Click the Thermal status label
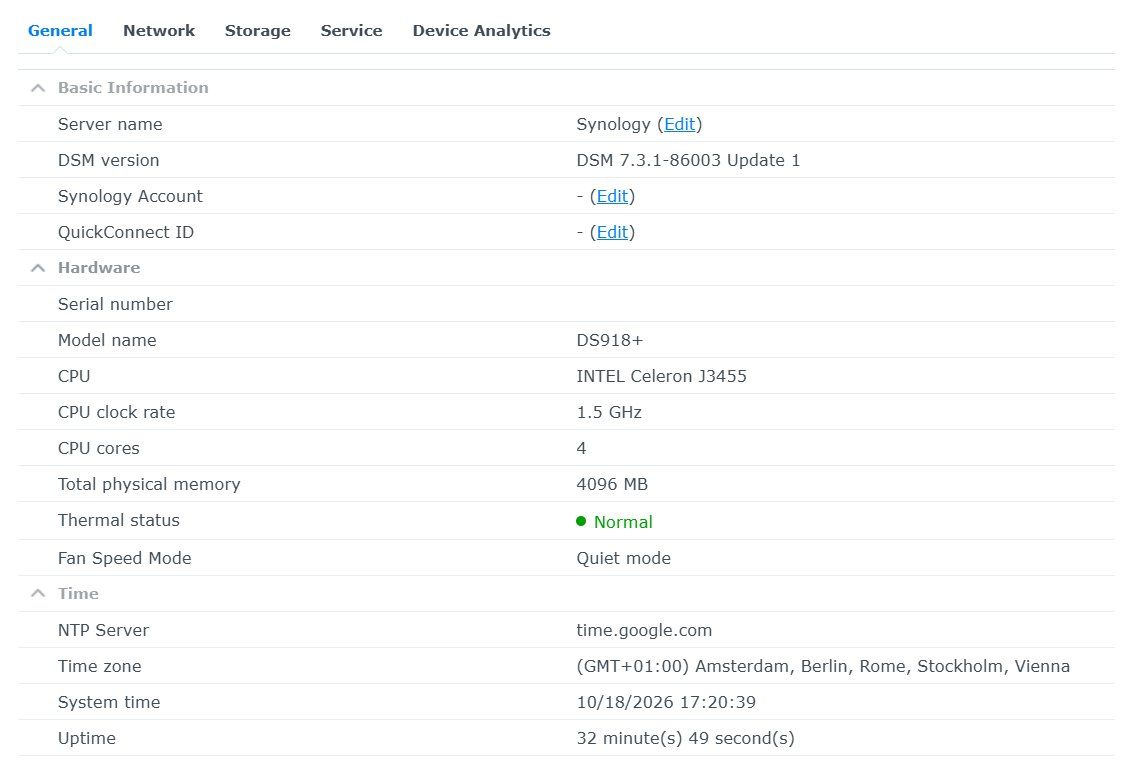Viewport: 1121px width, 770px height. (x=119, y=520)
